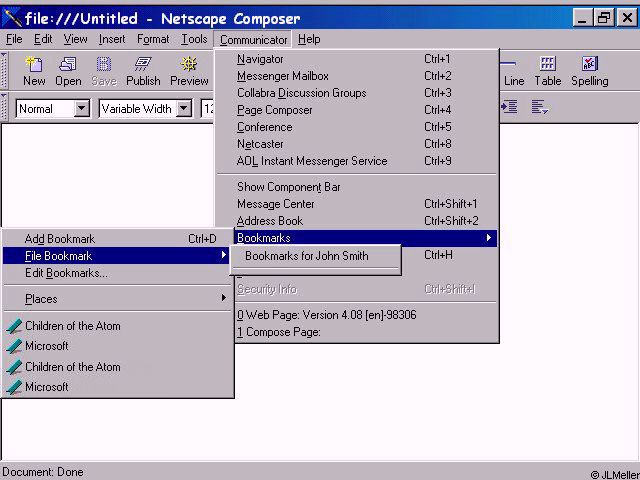Click the Publish toolbar icon

pyautogui.click(x=143, y=71)
